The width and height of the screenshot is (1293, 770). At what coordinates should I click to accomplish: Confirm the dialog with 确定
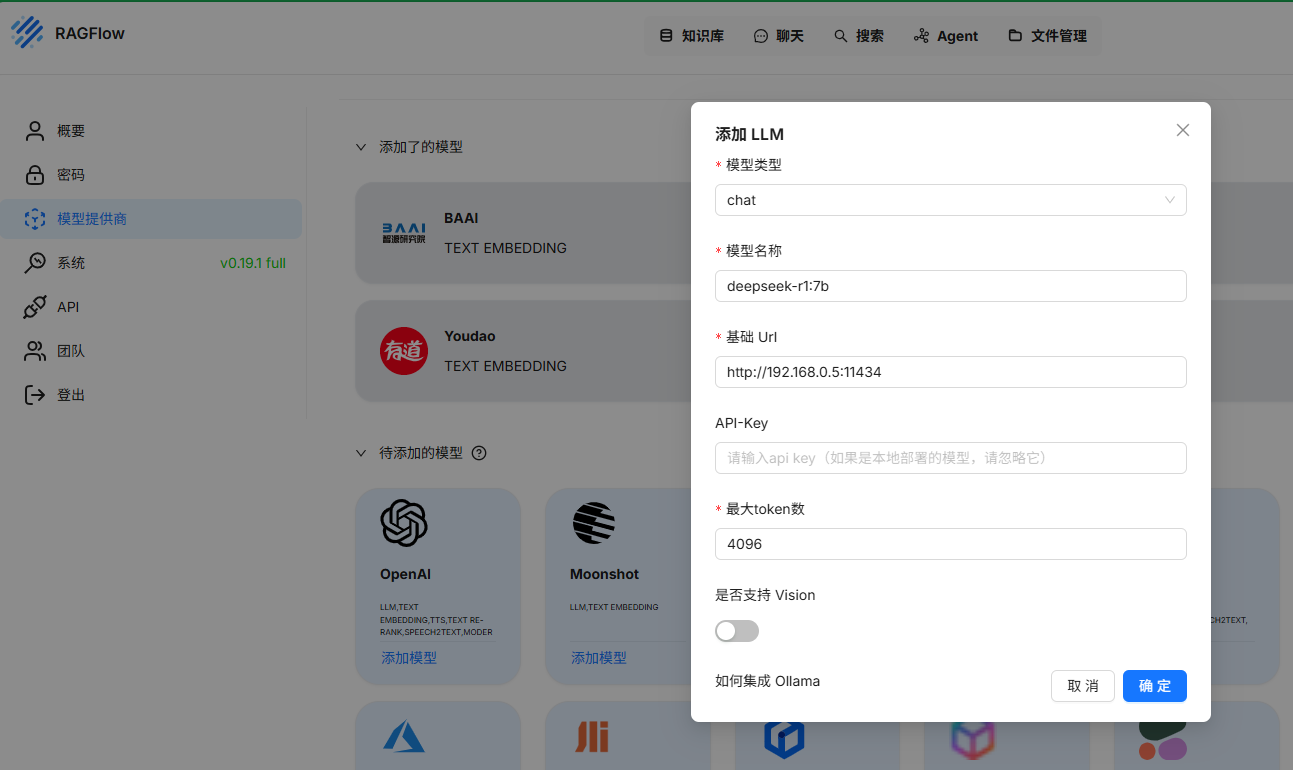(1154, 686)
